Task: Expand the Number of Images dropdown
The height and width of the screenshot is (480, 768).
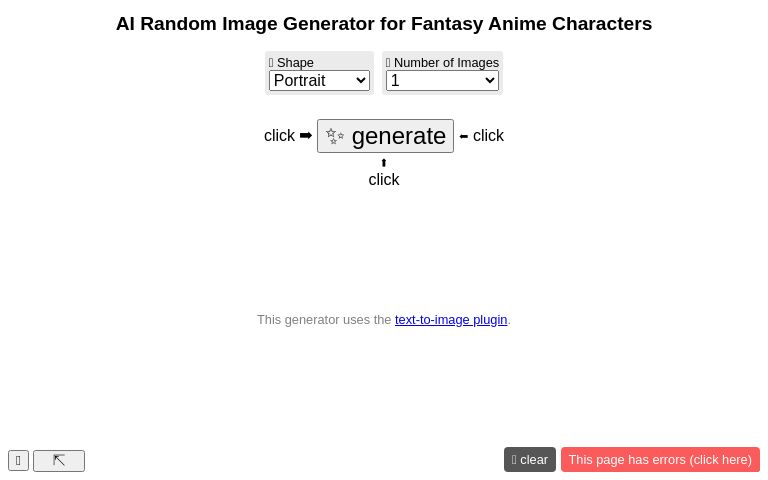Action: (x=442, y=81)
